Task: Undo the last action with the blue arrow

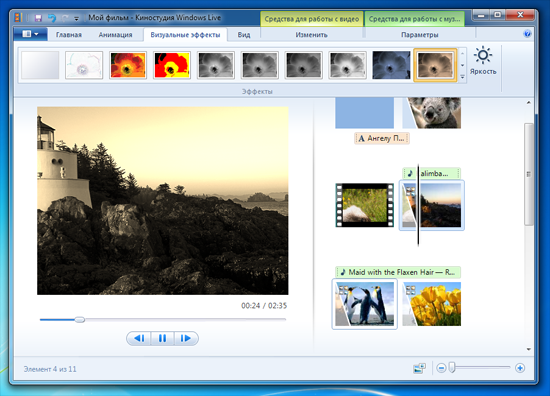Action: (x=52, y=18)
